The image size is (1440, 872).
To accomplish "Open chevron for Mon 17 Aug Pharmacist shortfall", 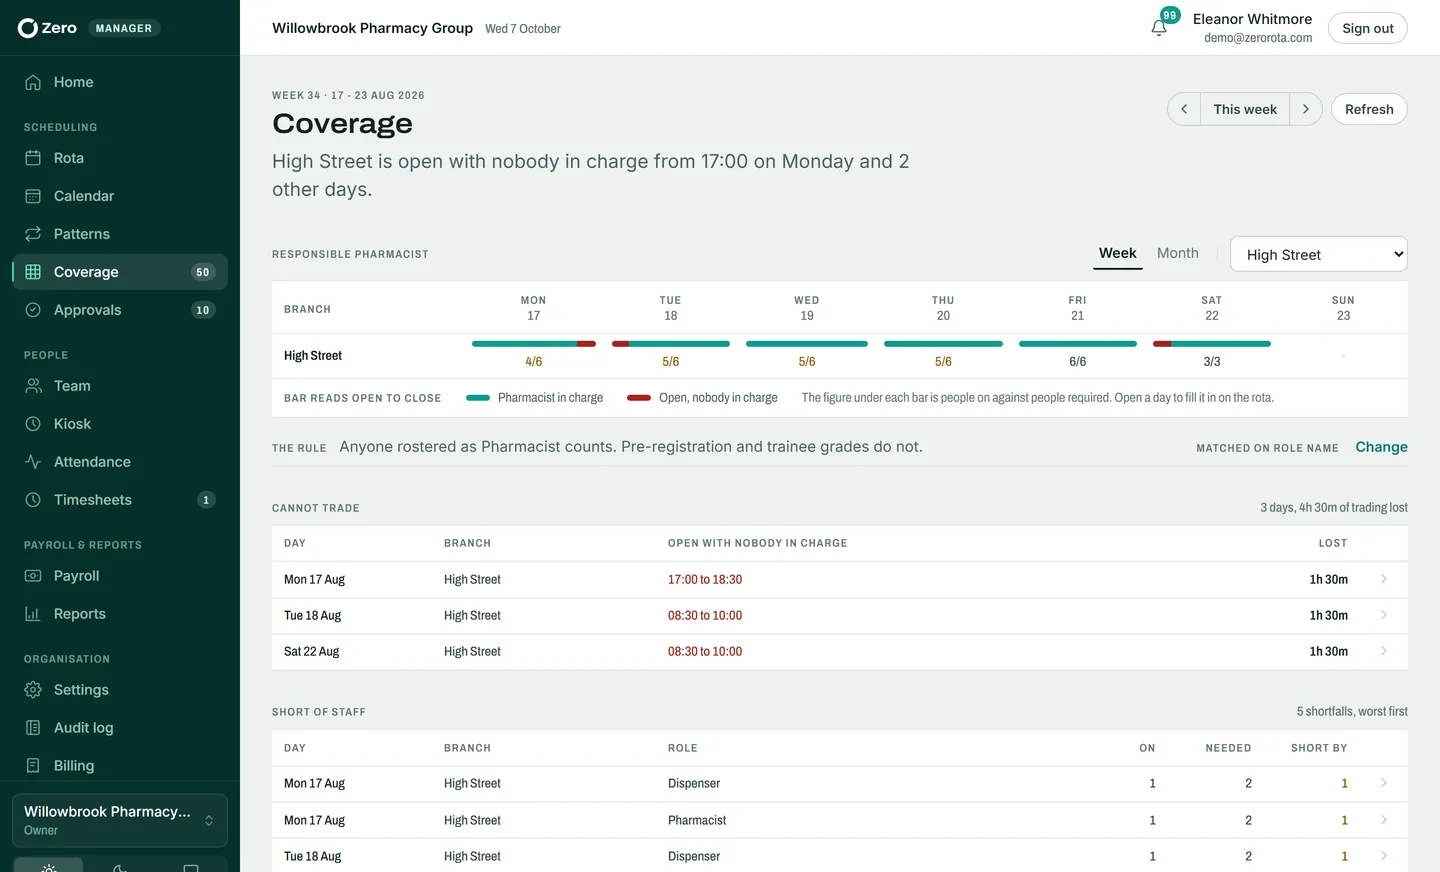I will (1384, 820).
